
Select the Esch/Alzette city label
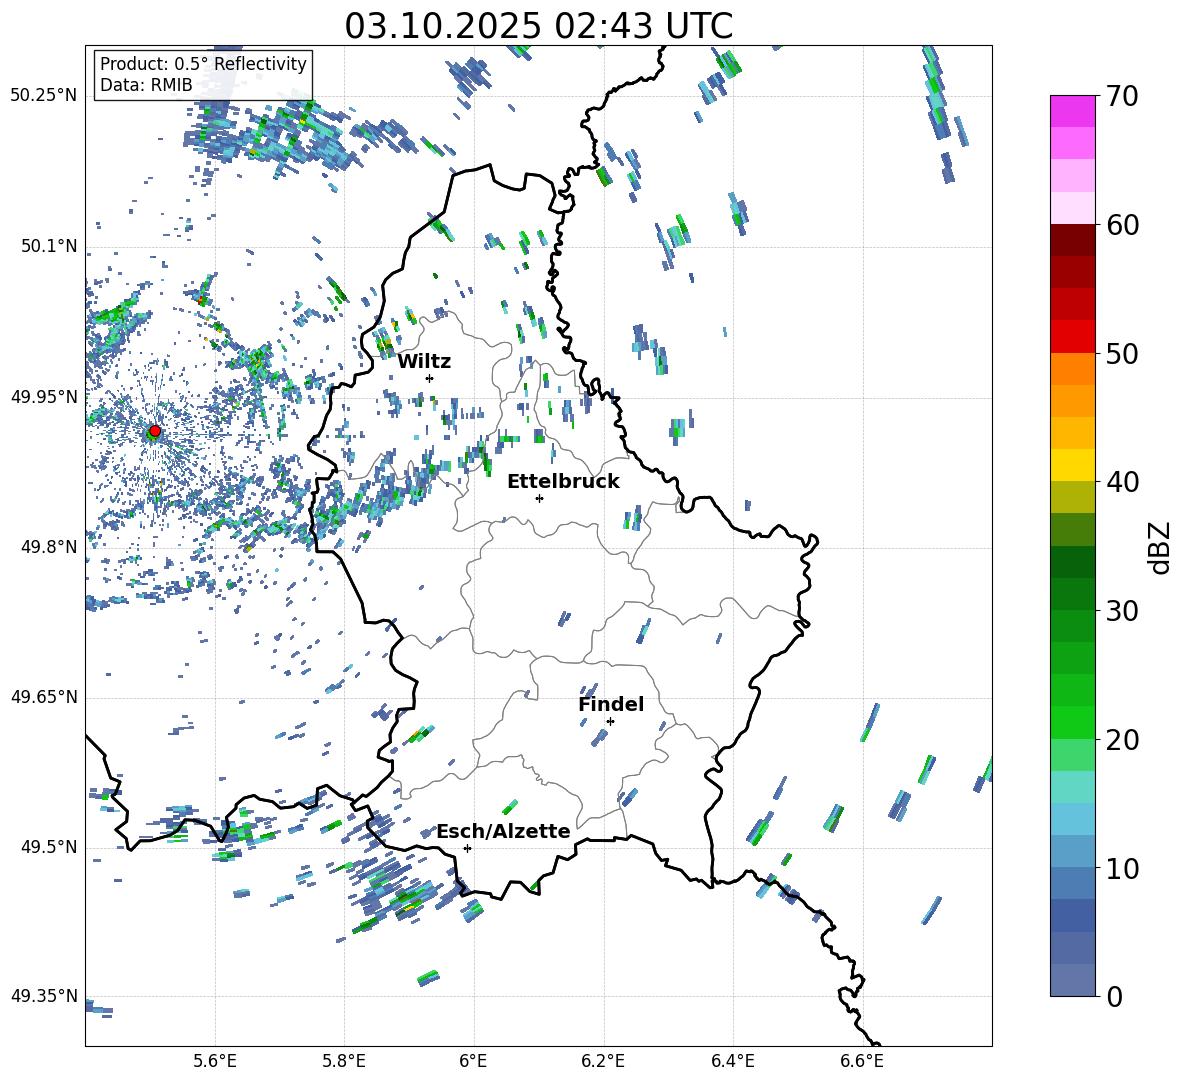coord(503,831)
